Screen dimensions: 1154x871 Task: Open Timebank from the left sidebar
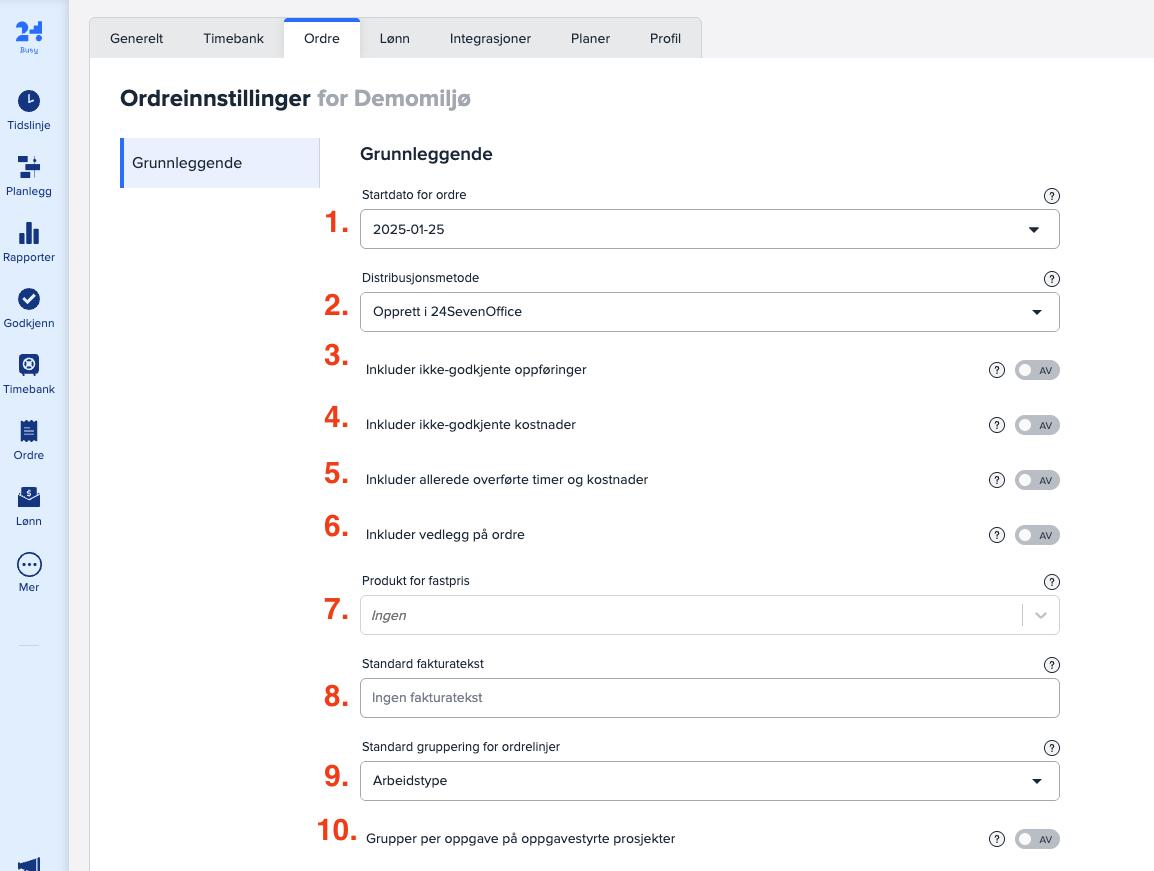coord(29,365)
